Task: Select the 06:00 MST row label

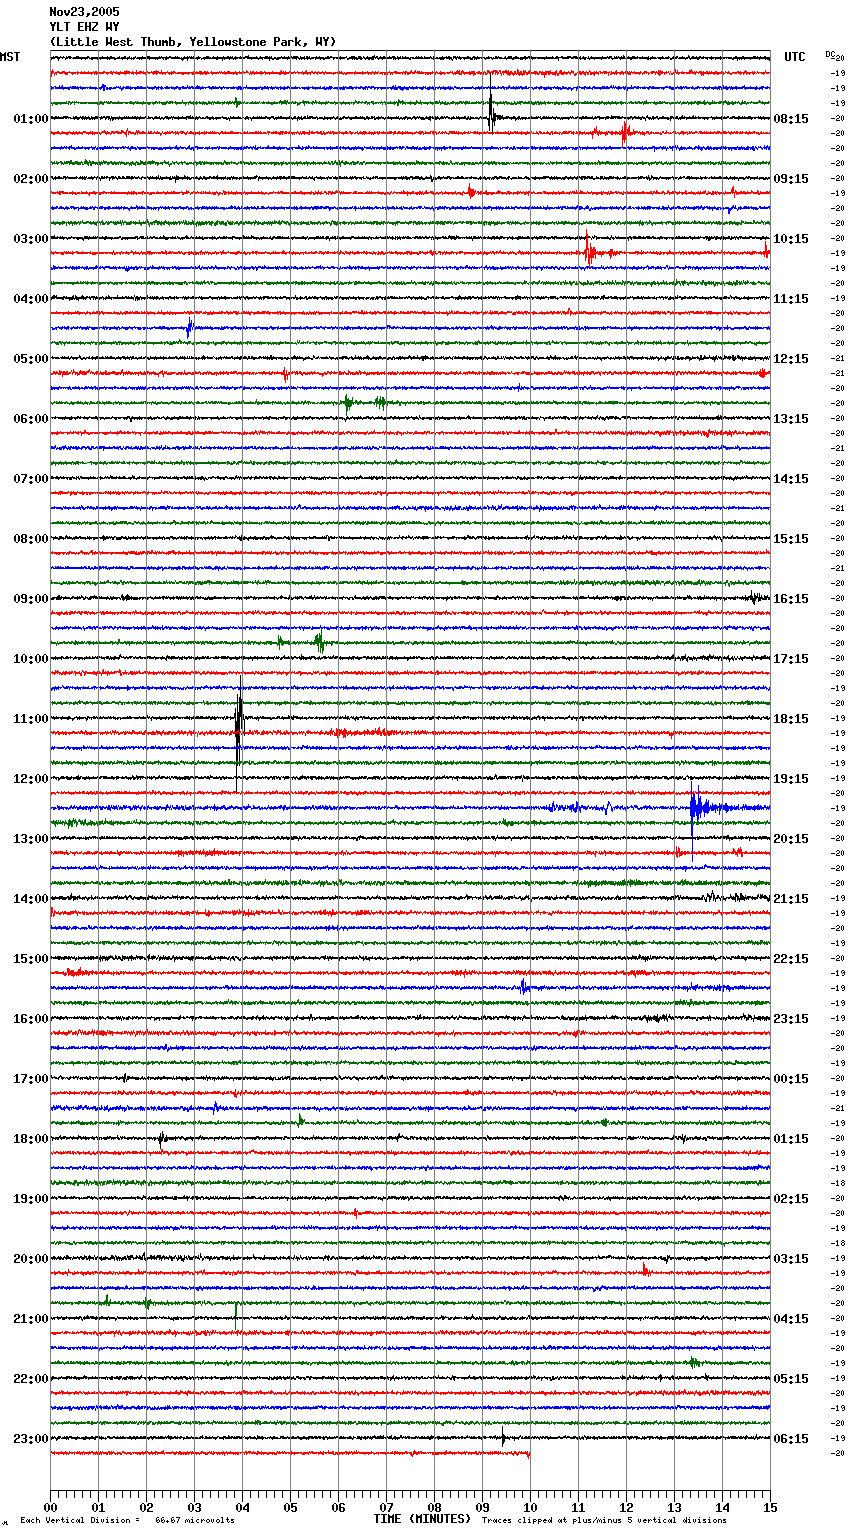Action: [x=31, y=419]
